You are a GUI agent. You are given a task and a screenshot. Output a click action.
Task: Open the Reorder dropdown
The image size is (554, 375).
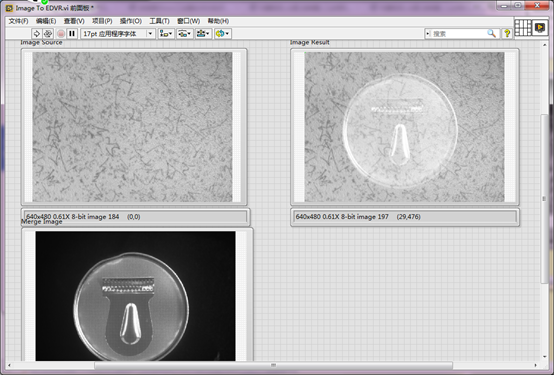223,34
